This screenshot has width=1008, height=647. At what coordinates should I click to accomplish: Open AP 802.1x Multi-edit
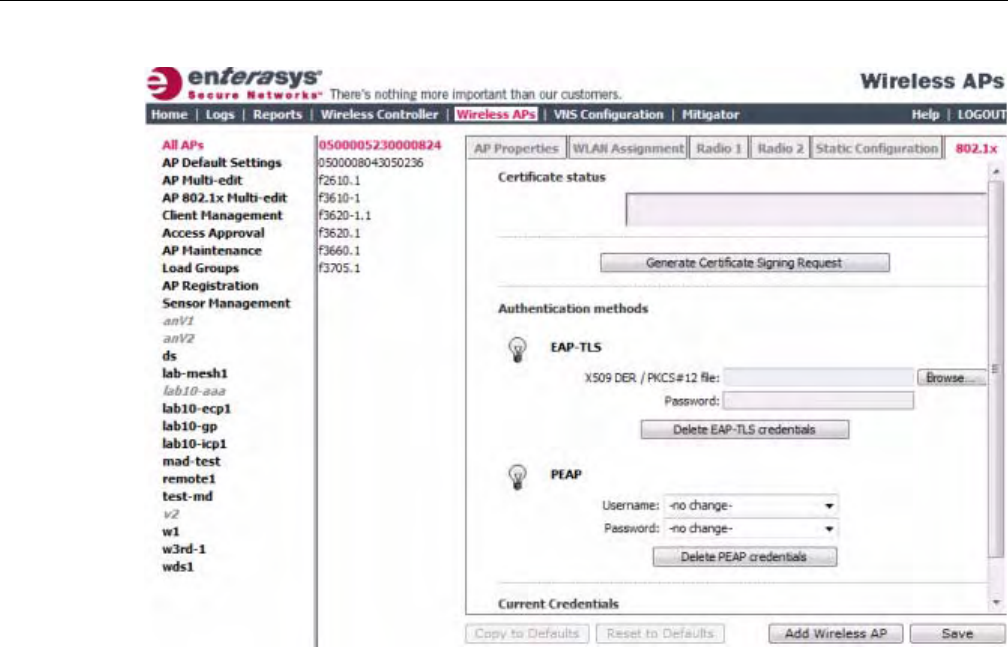click(224, 197)
